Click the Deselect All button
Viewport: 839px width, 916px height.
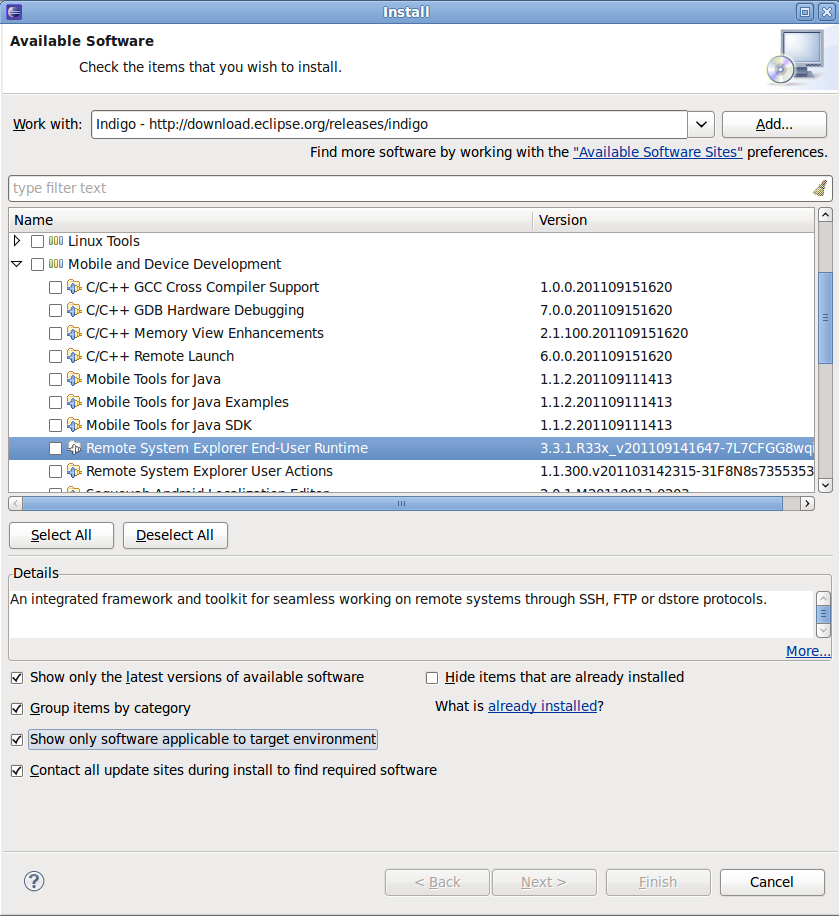[175, 535]
